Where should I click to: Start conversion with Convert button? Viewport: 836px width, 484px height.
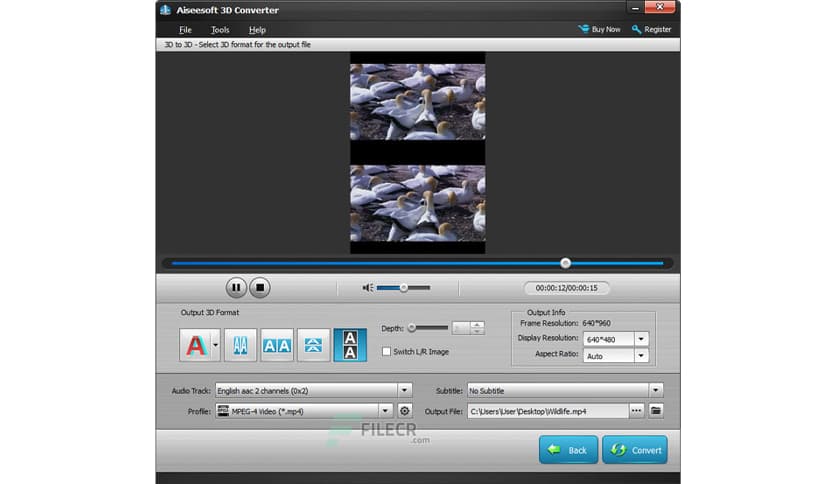(634, 450)
